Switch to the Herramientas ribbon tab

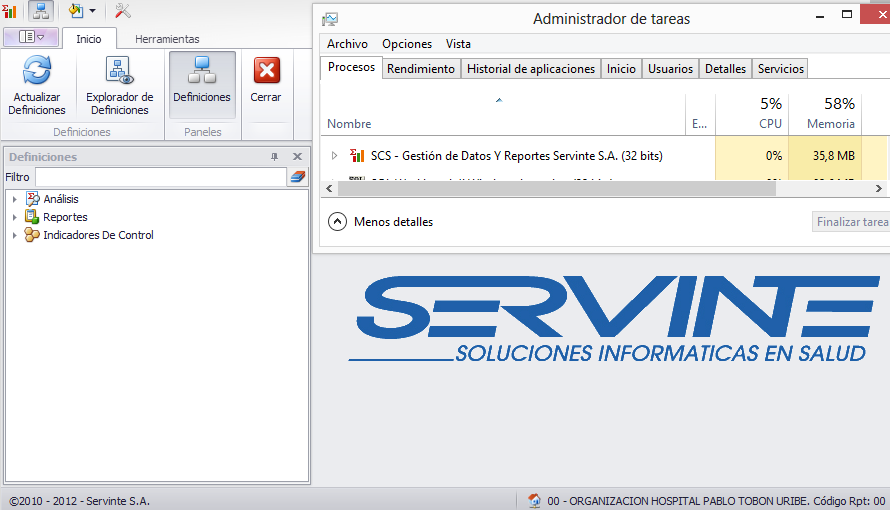pyautogui.click(x=167, y=39)
